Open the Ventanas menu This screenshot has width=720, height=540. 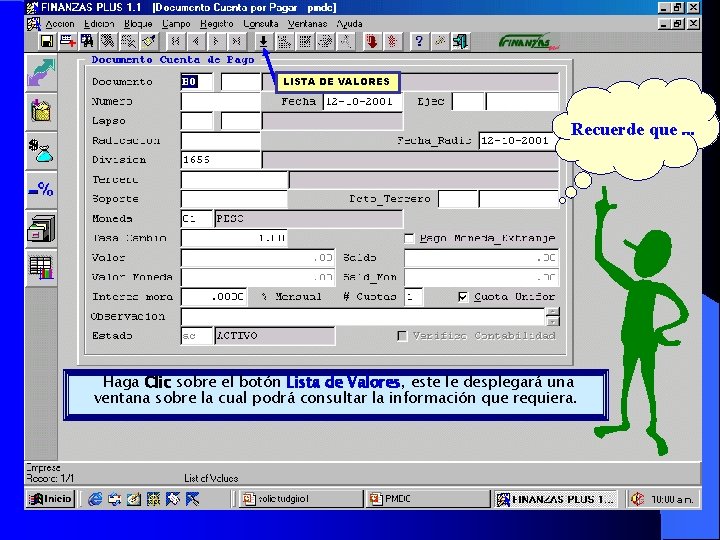307,24
